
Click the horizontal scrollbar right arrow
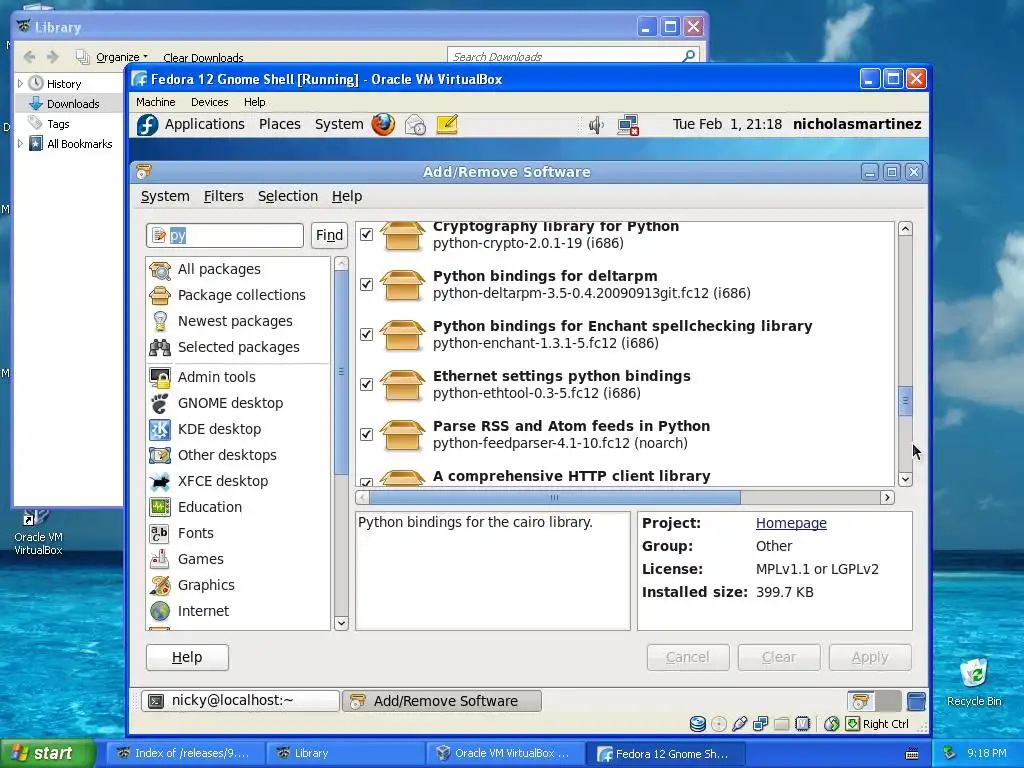(x=887, y=498)
